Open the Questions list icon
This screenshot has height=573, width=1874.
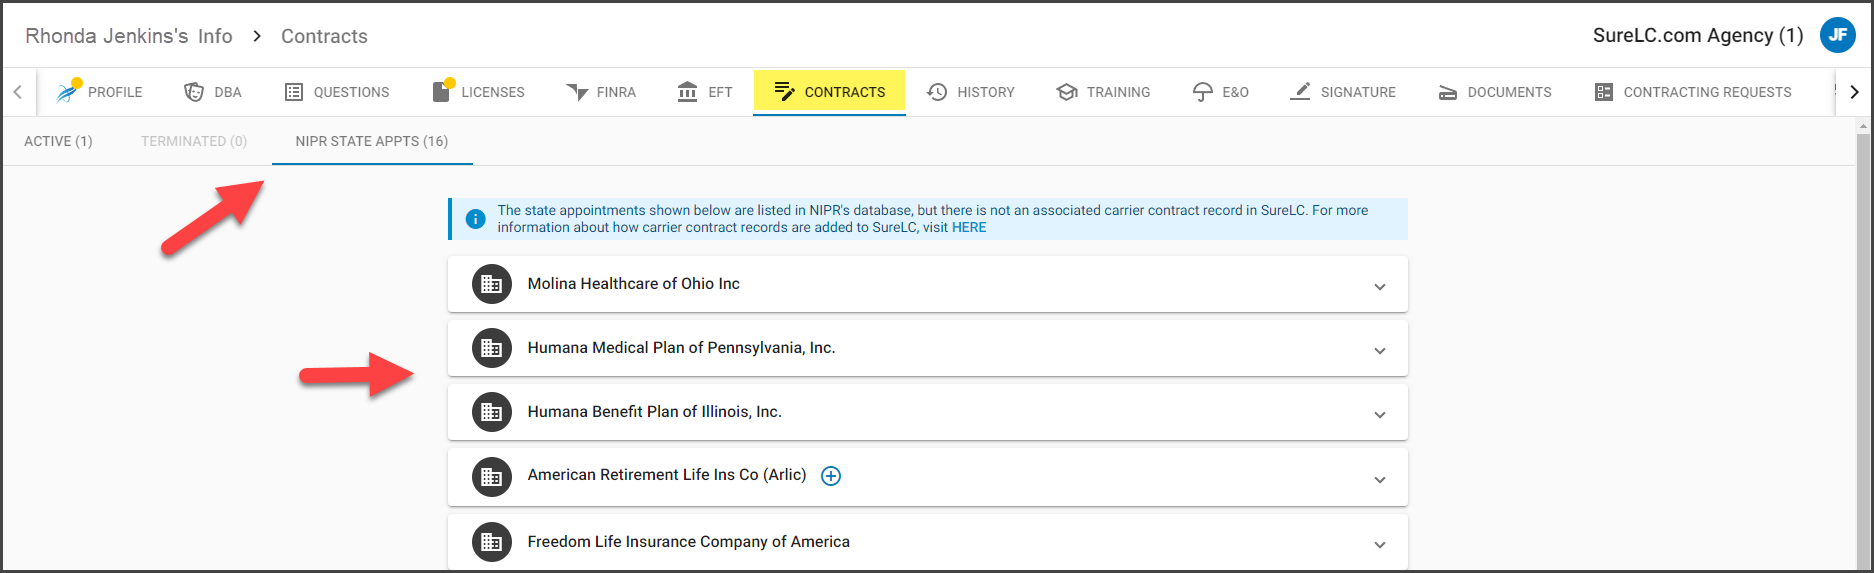point(294,92)
